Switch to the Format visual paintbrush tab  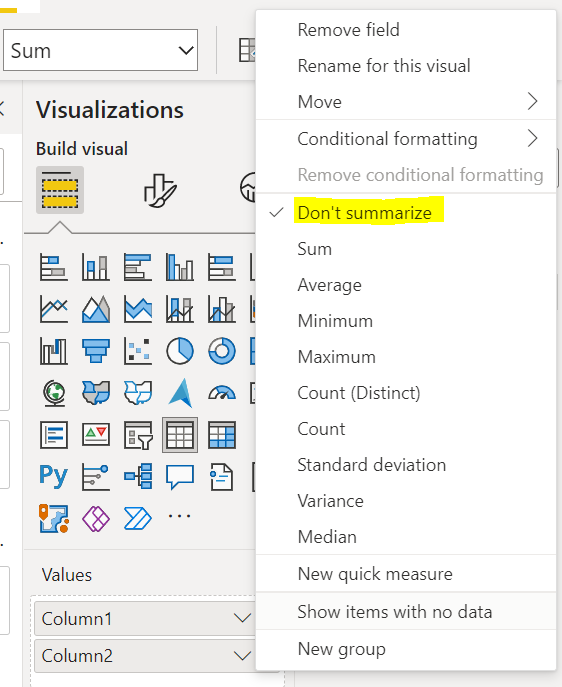coord(160,190)
